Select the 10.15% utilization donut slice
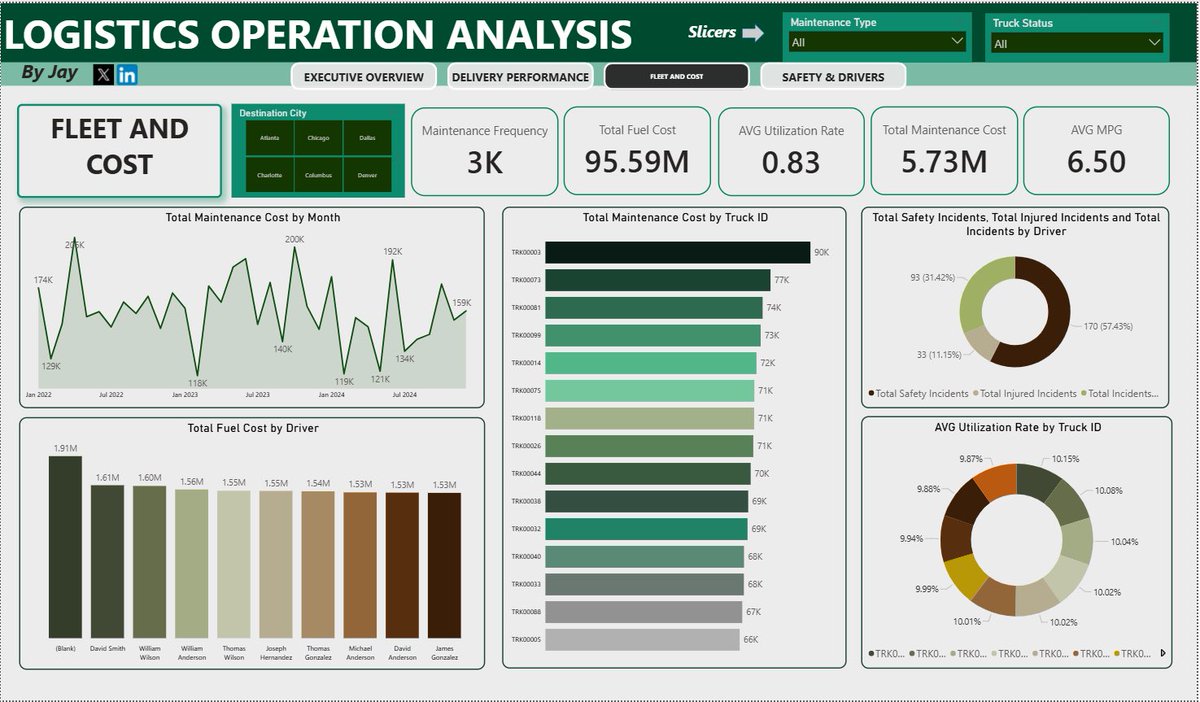Screen dimensions: 1200x702 [x=1036, y=482]
